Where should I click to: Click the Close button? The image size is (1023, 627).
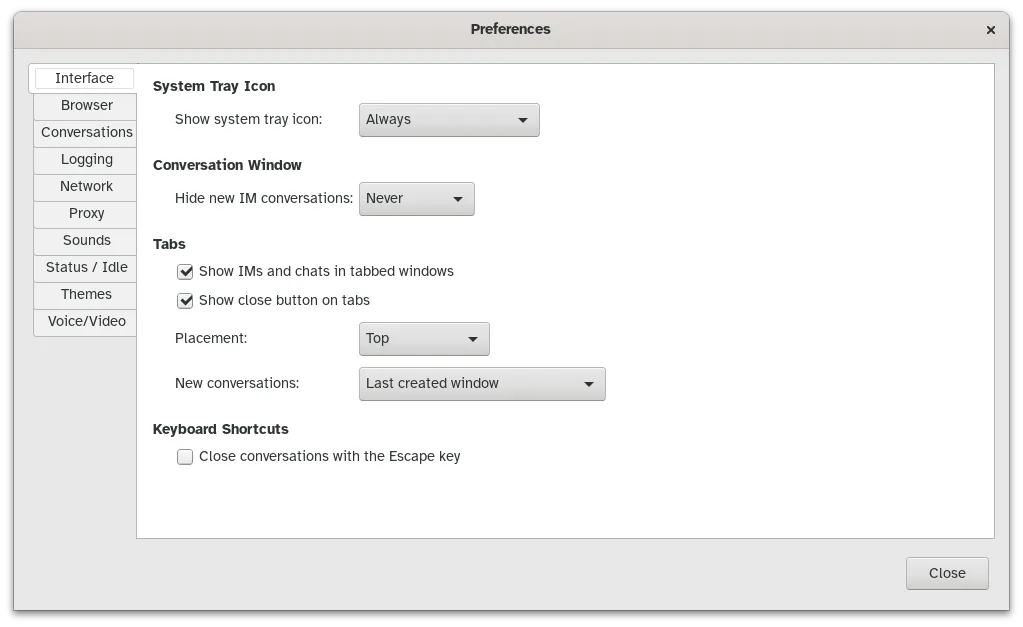(x=947, y=573)
